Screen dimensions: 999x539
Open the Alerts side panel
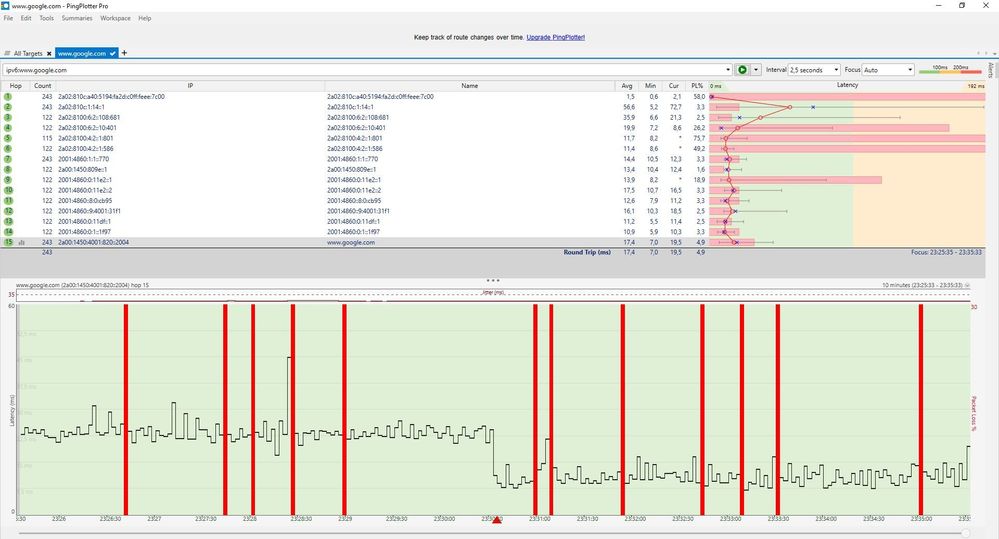click(x=991, y=70)
